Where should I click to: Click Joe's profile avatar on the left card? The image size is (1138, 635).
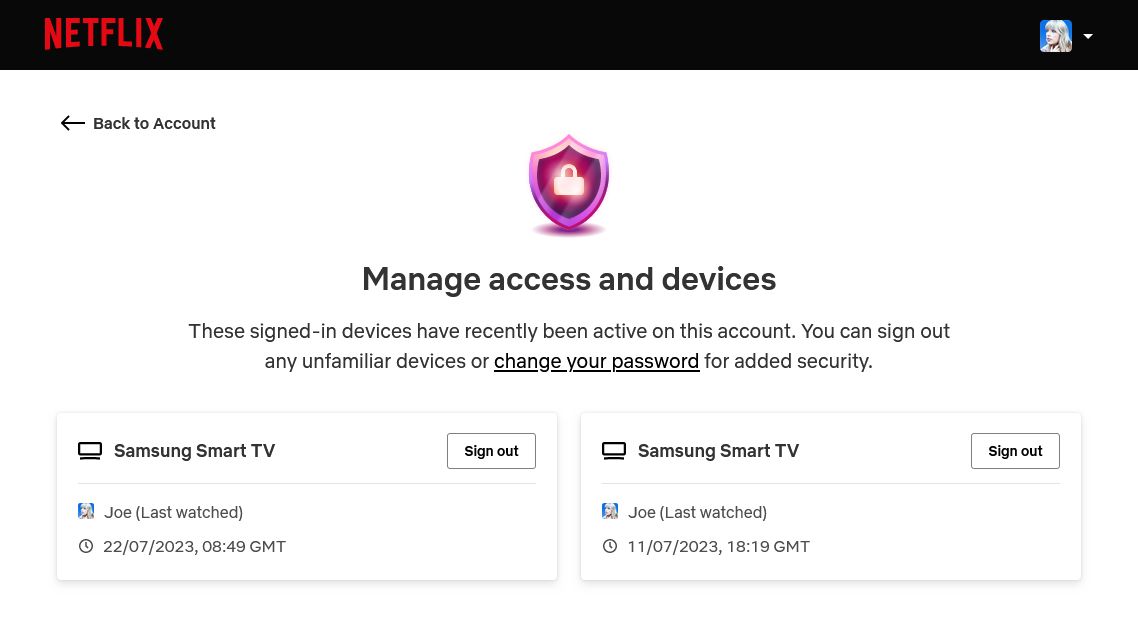click(86, 511)
